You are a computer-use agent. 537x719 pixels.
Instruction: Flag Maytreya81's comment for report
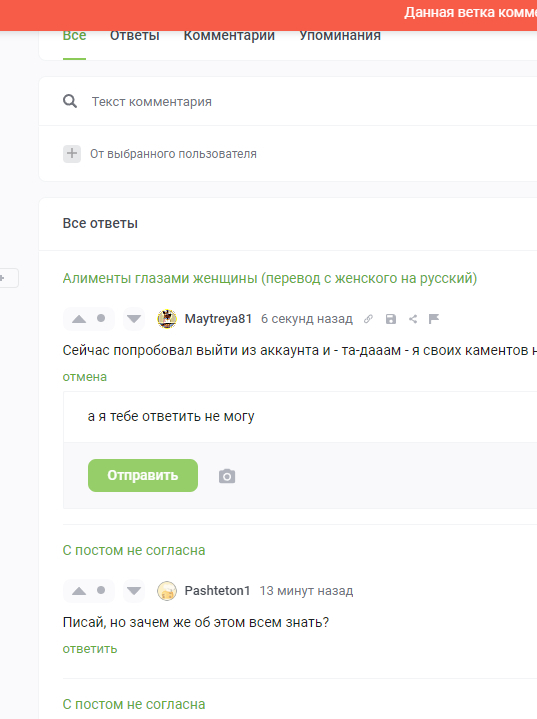(434, 319)
